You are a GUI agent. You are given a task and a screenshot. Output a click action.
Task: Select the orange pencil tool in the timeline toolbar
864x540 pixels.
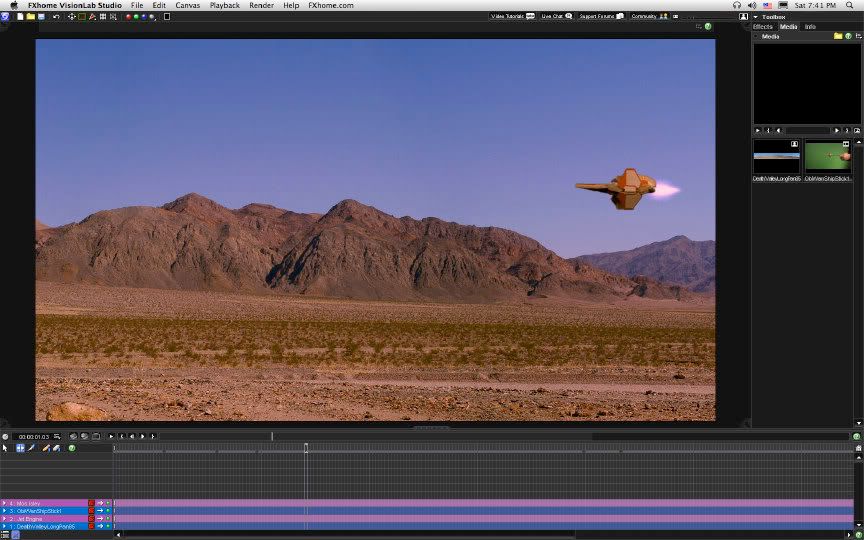[46, 448]
